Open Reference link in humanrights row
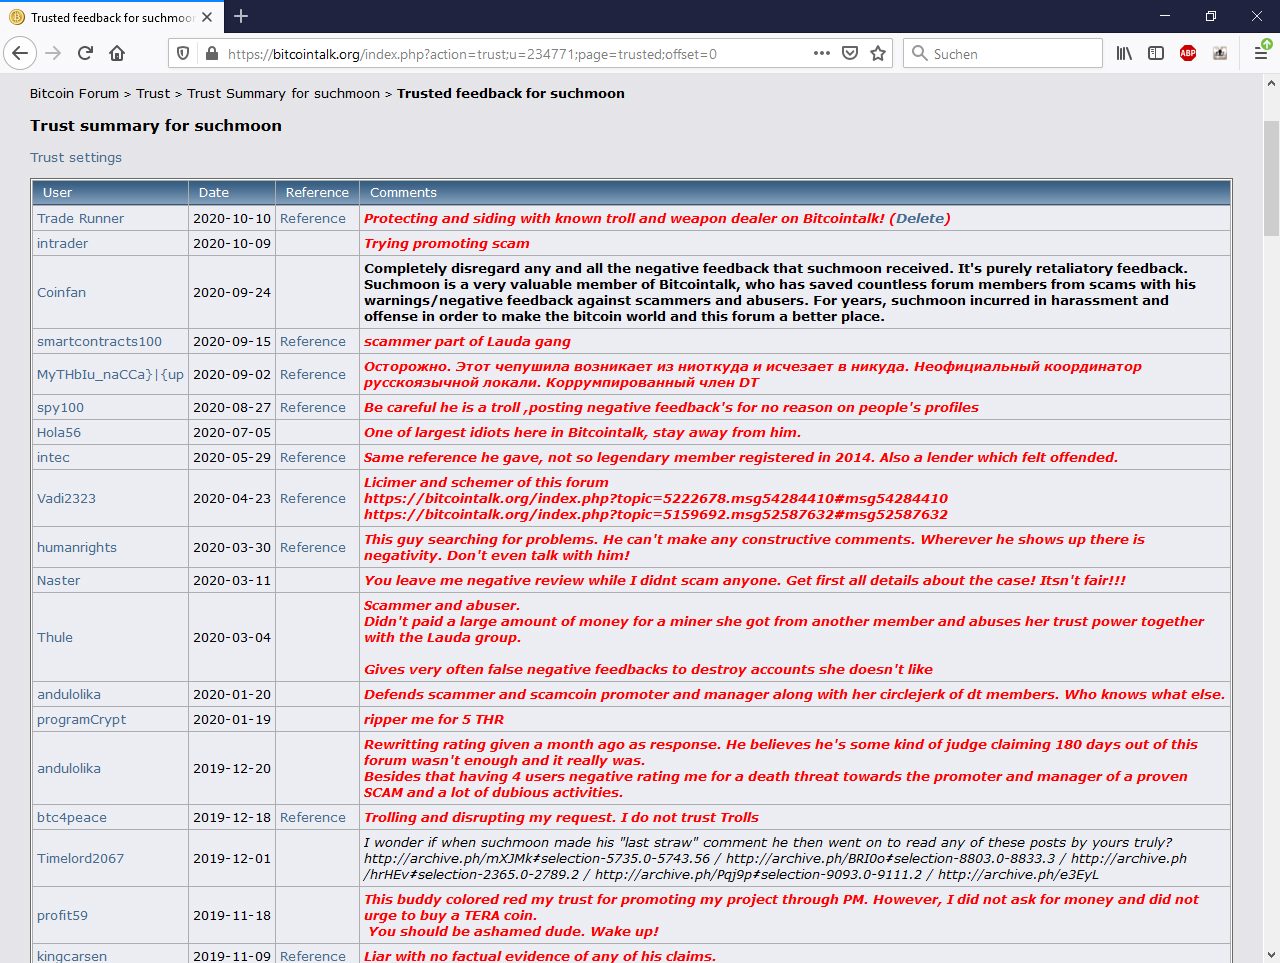 (x=313, y=547)
